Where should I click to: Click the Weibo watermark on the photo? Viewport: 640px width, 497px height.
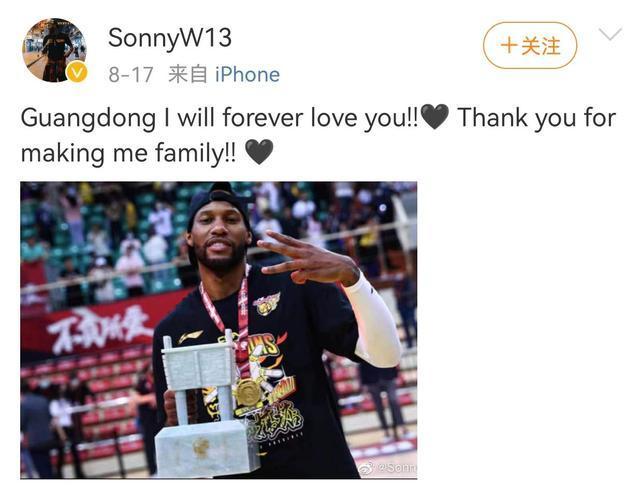point(388,467)
